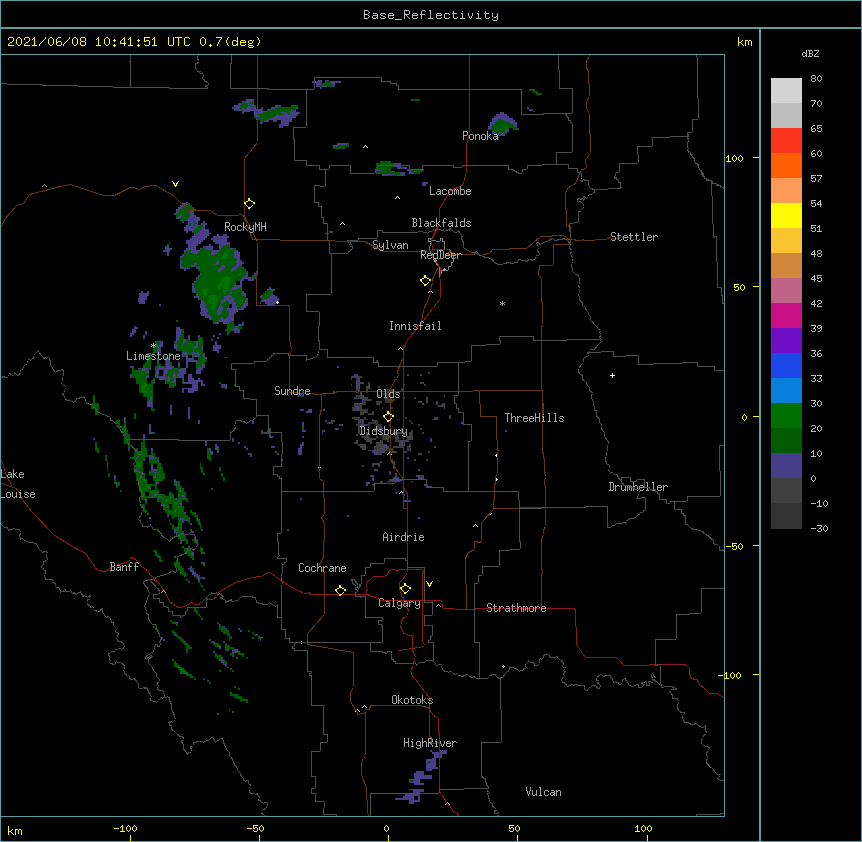Click the Base_Reflectivity title
Image resolution: width=862 pixels, height=842 pixels.
click(431, 15)
